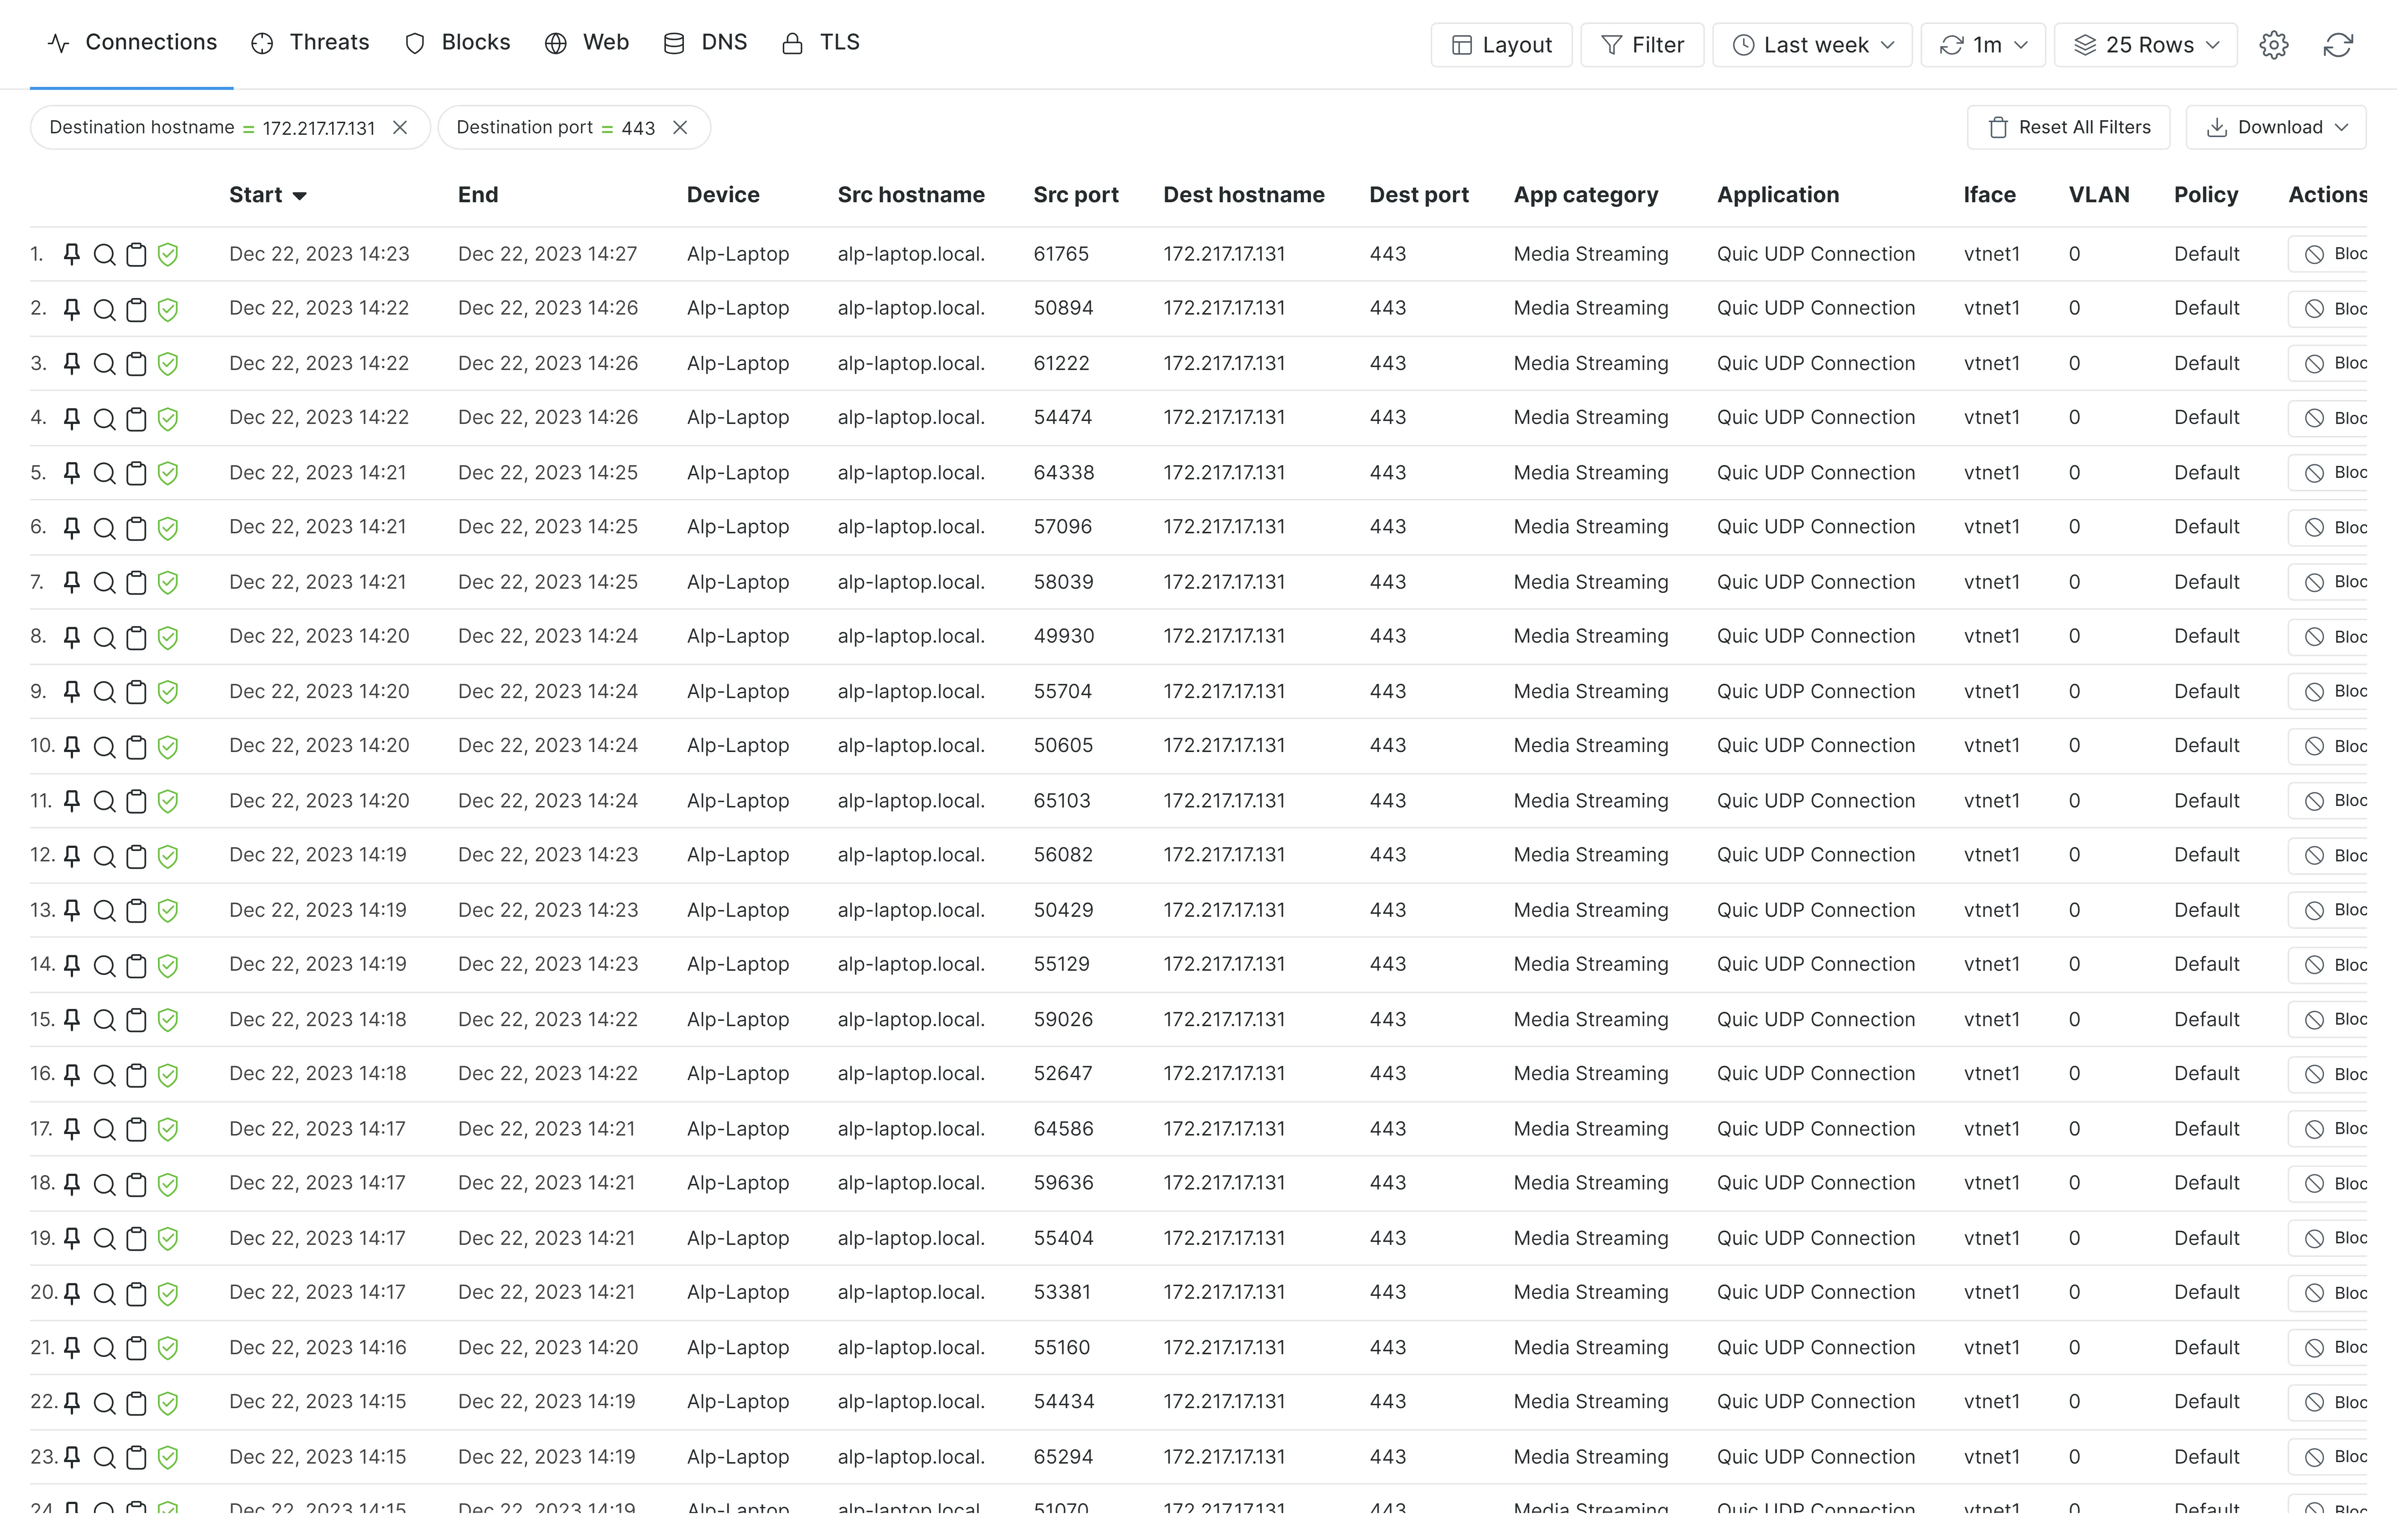The width and height of the screenshot is (2397, 1540).
Task: Click the Src port column header
Action: pyautogui.click(x=1076, y=195)
